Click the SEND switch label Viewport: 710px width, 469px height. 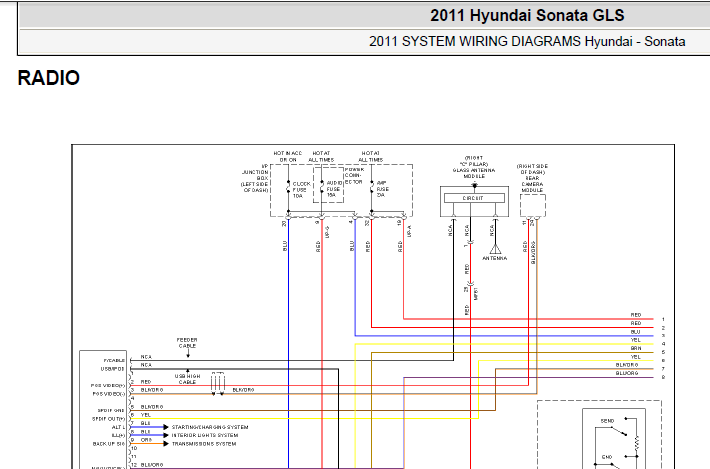607,421
